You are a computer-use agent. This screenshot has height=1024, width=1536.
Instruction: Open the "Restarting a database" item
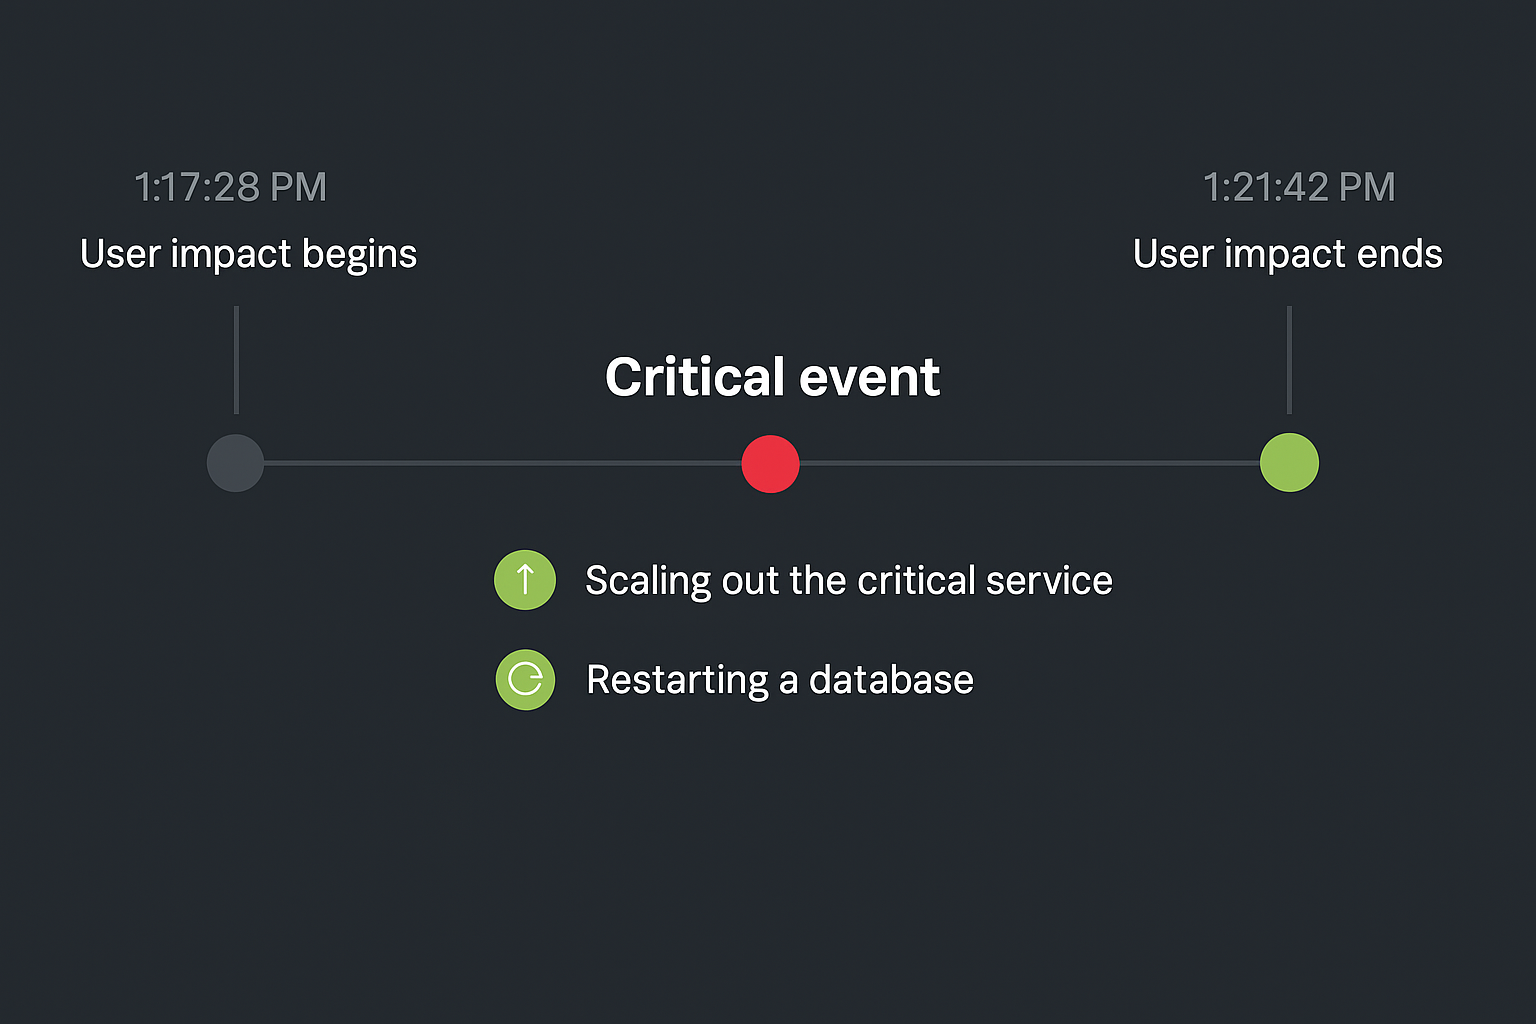779,680
